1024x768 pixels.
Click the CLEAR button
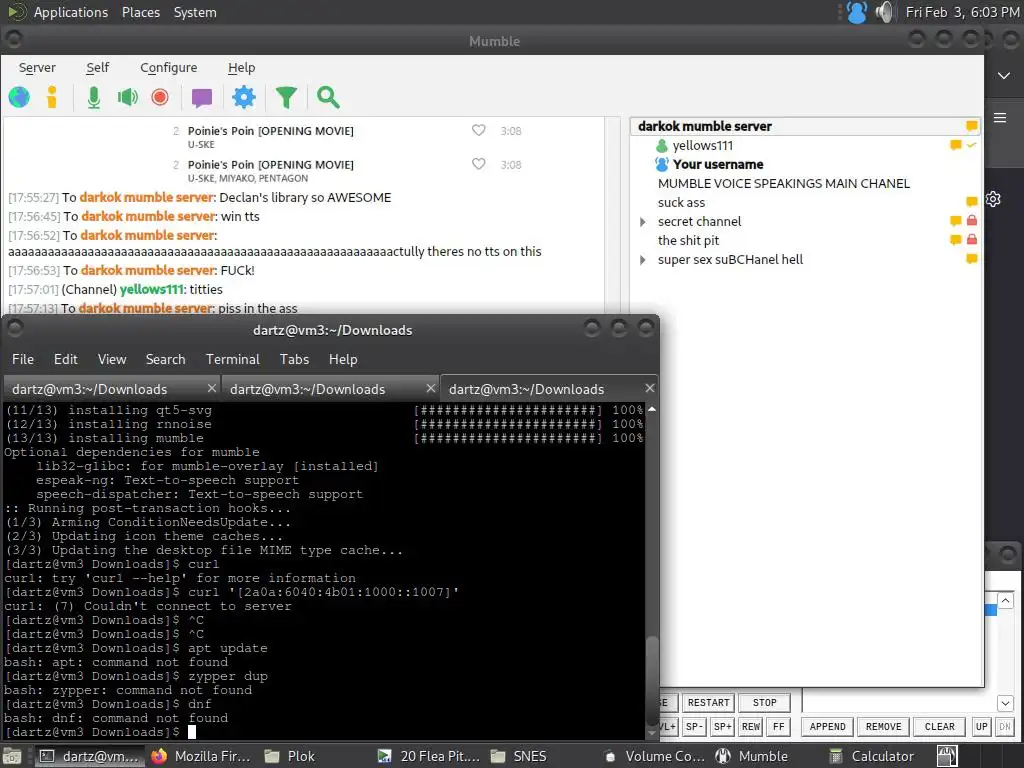(940, 726)
